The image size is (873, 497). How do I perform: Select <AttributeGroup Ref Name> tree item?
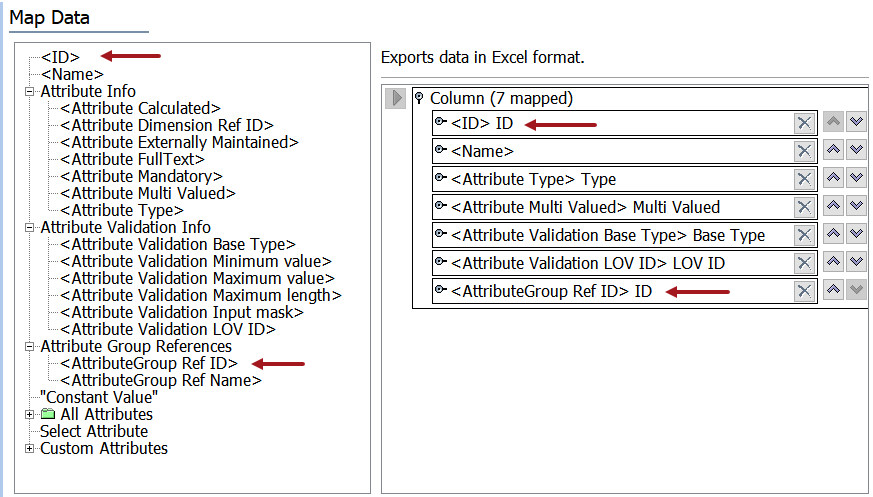click(160, 380)
